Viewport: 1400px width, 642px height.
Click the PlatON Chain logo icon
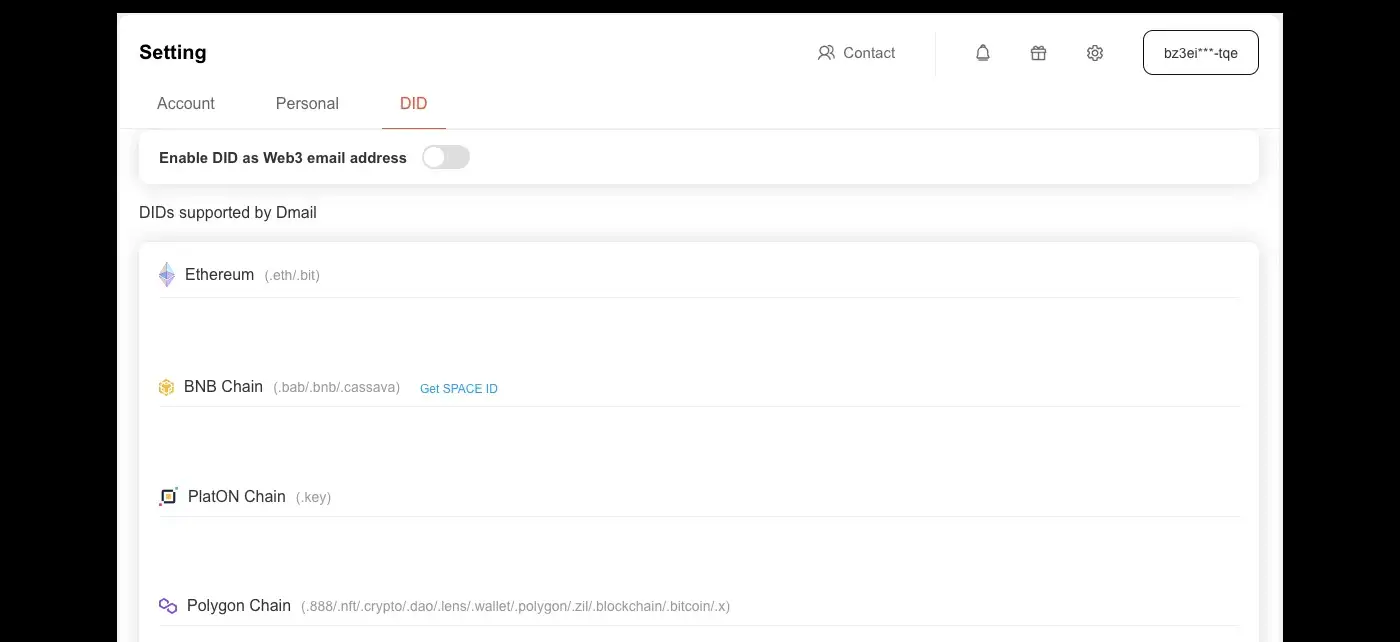[168, 497]
